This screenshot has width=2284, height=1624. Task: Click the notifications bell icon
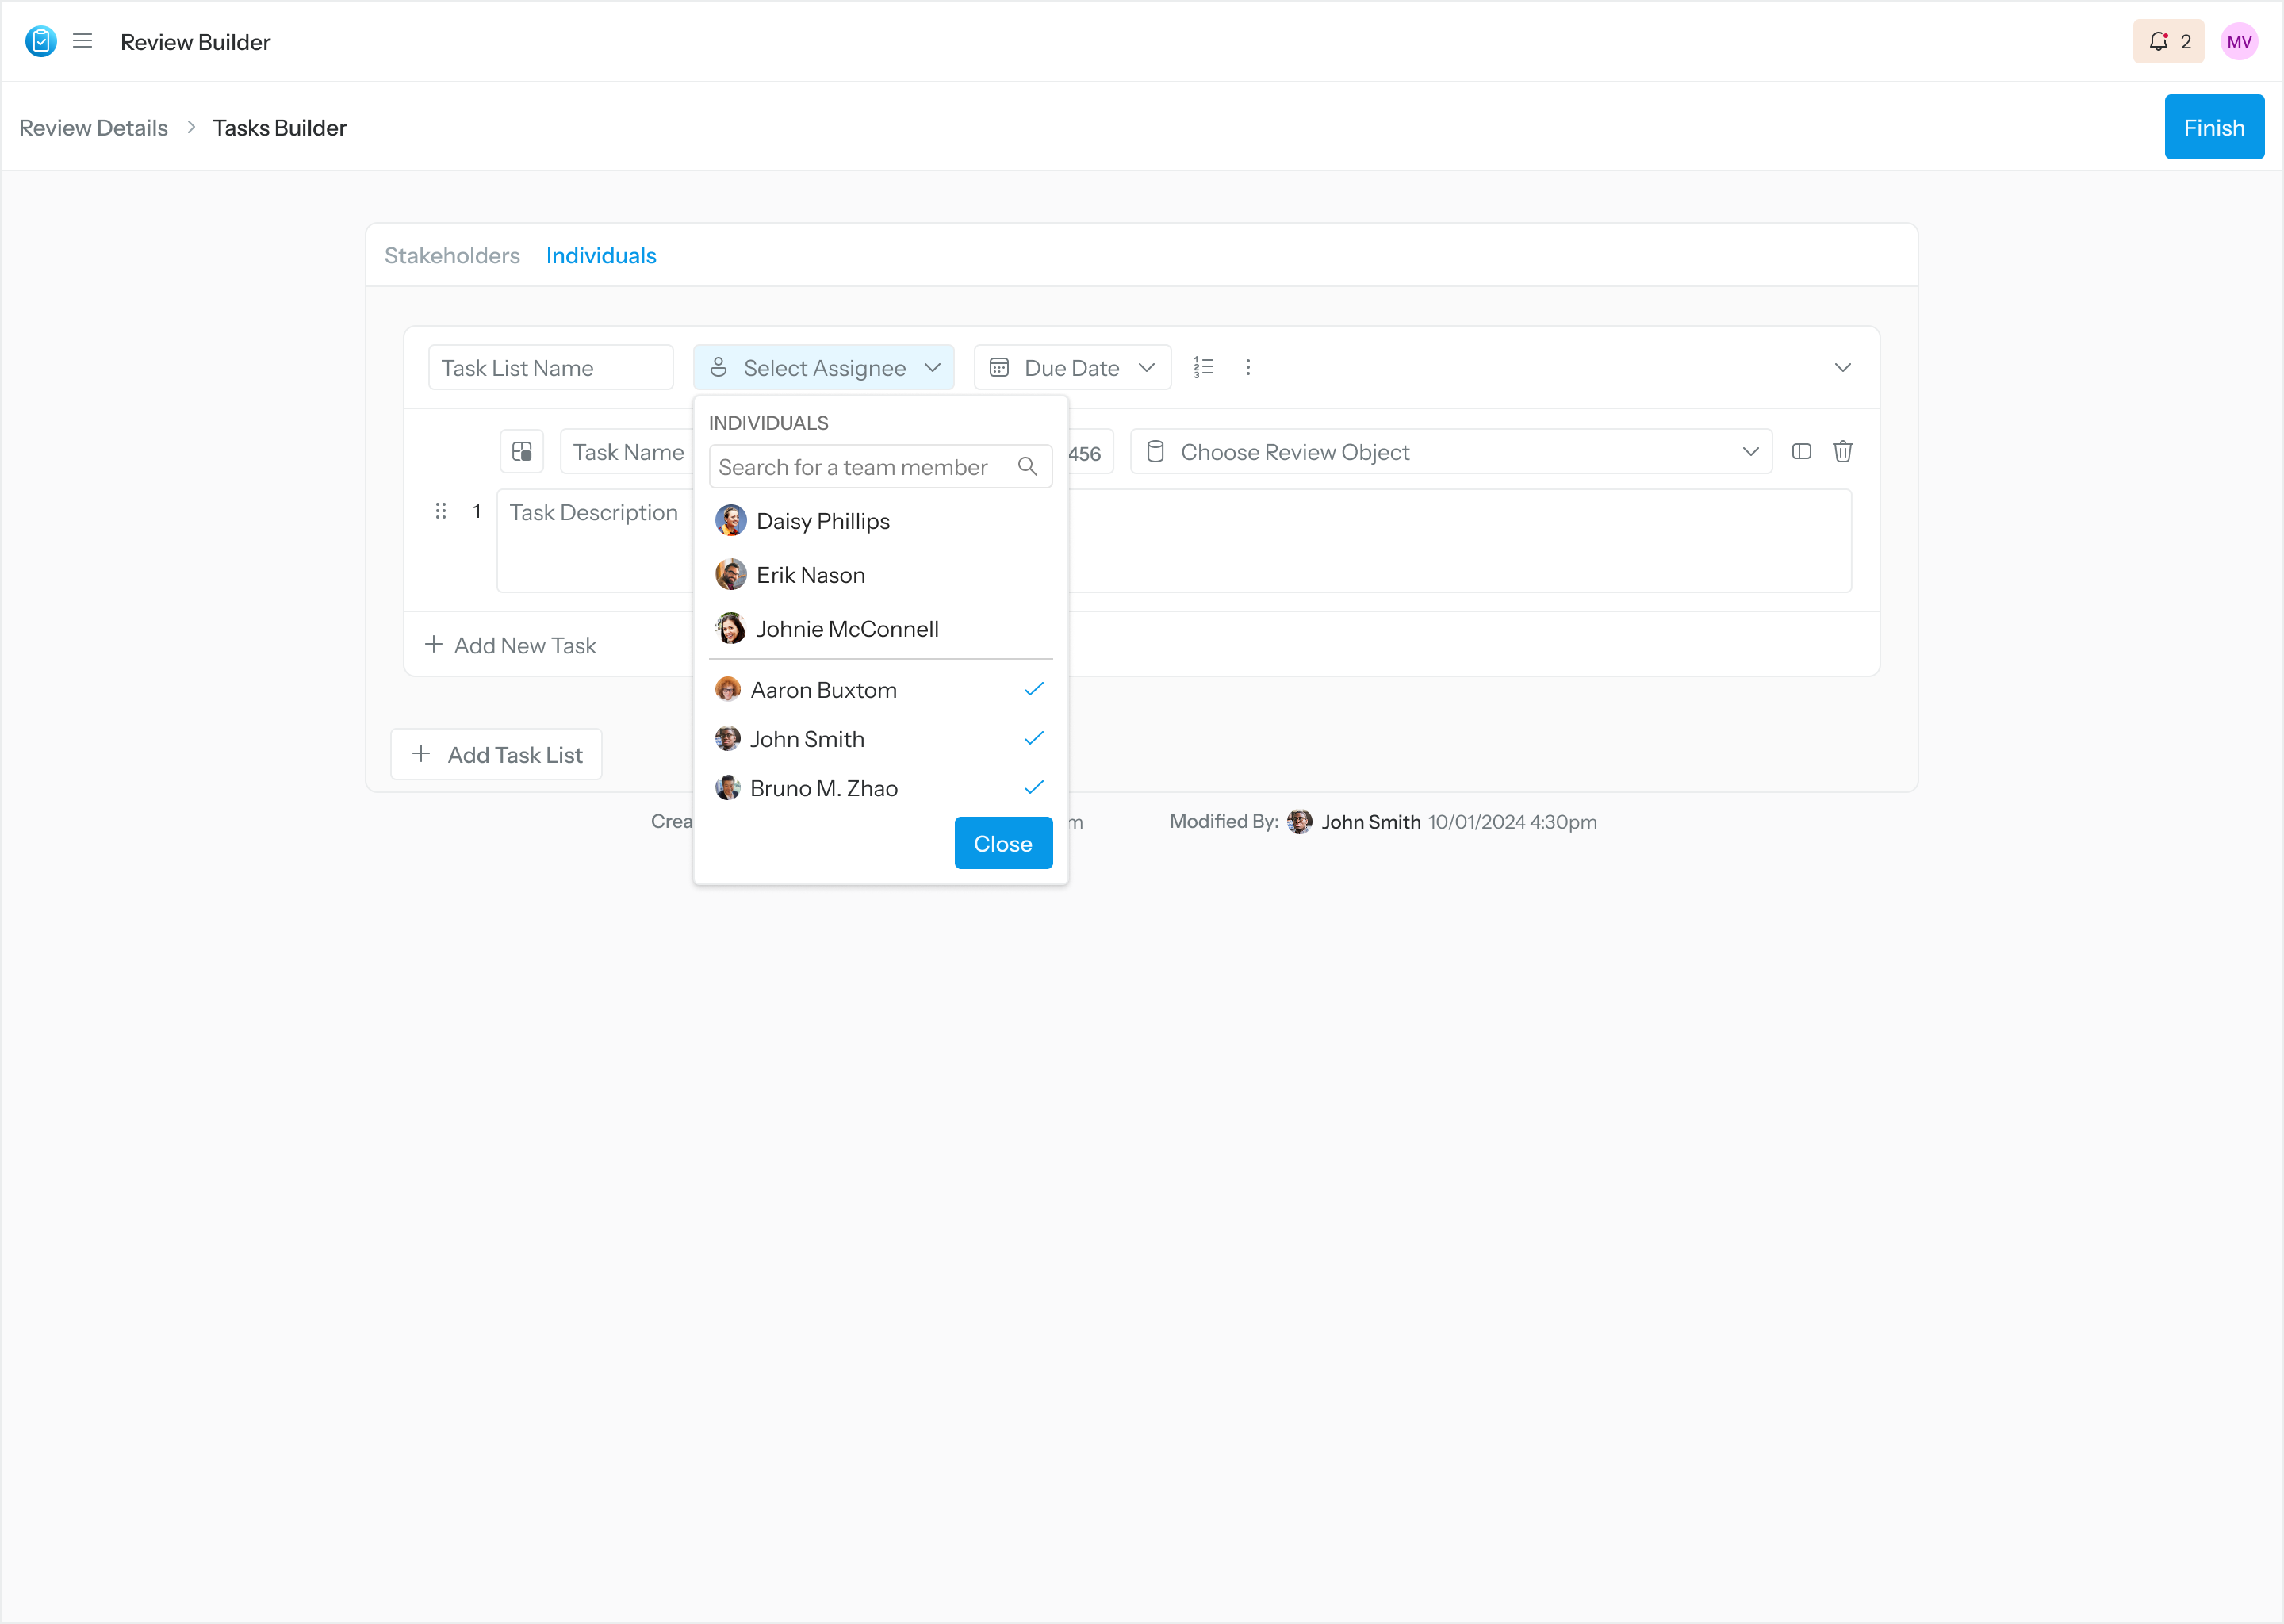[2158, 41]
